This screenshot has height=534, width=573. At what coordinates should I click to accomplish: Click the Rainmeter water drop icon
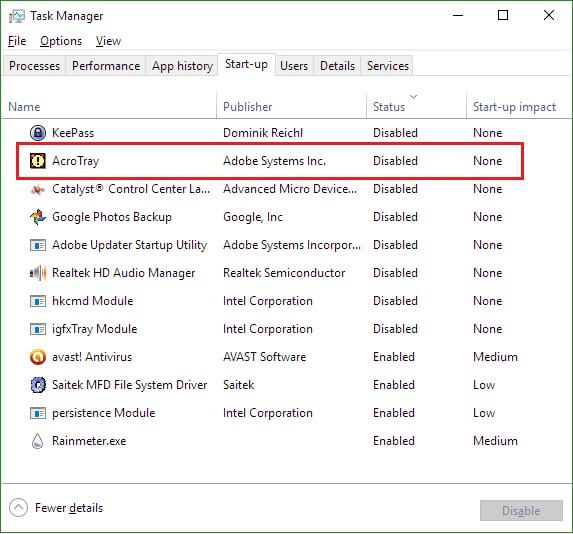tap(38, 441)
